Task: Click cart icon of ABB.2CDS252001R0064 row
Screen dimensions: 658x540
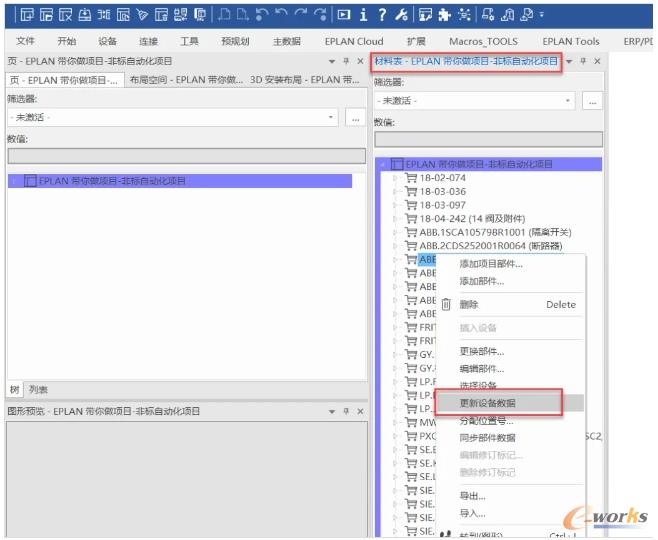Action: 411,245
